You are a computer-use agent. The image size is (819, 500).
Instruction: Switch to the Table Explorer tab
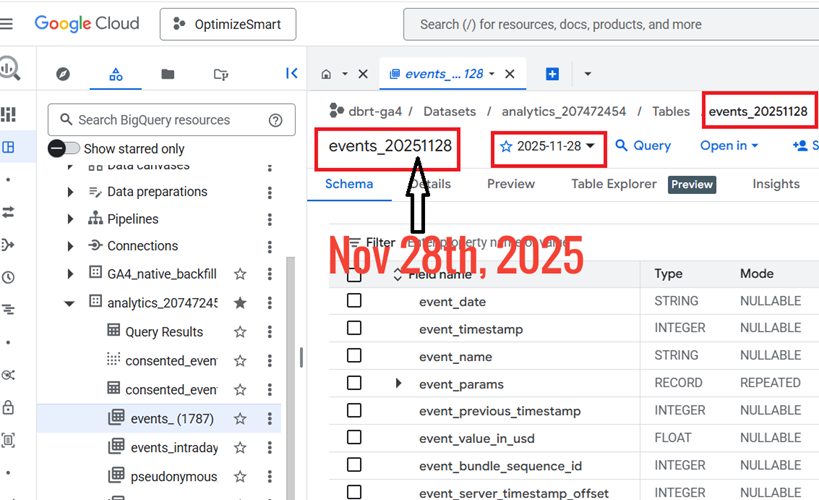pyautogui.click(x=614, y=184)
